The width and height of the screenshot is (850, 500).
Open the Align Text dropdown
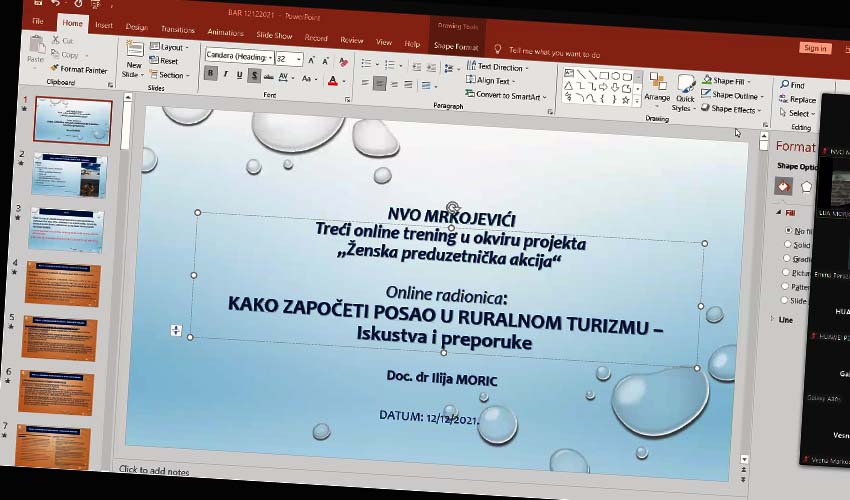(x=490, y=80)
